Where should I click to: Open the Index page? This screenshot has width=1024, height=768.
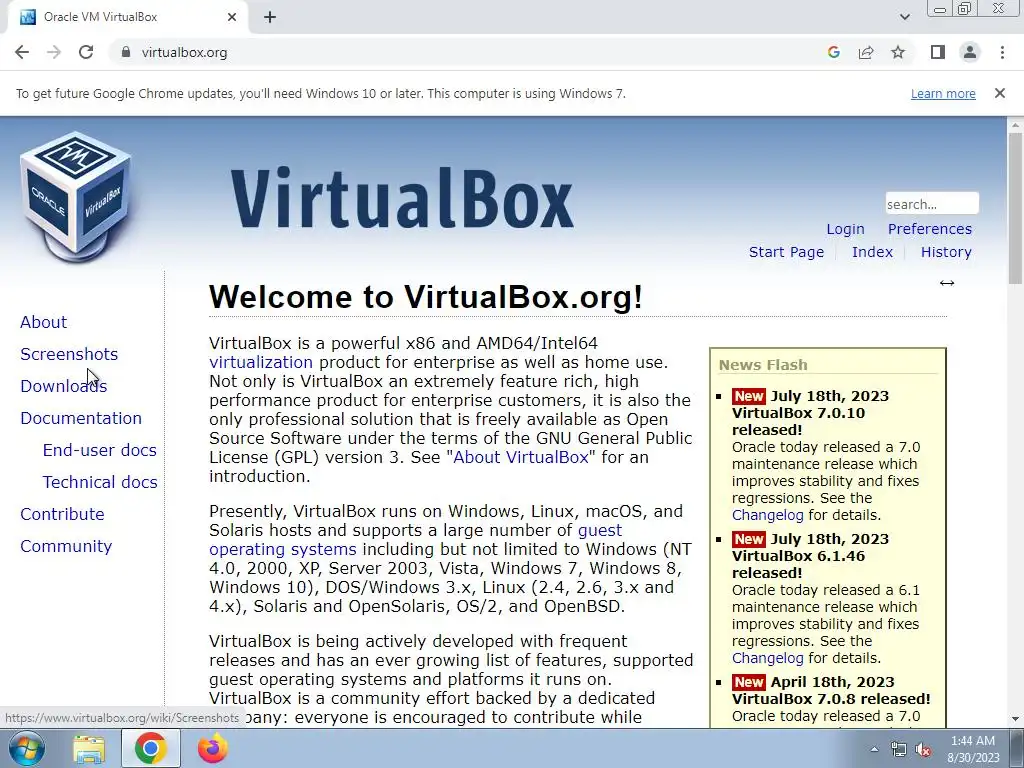(872, 252)
